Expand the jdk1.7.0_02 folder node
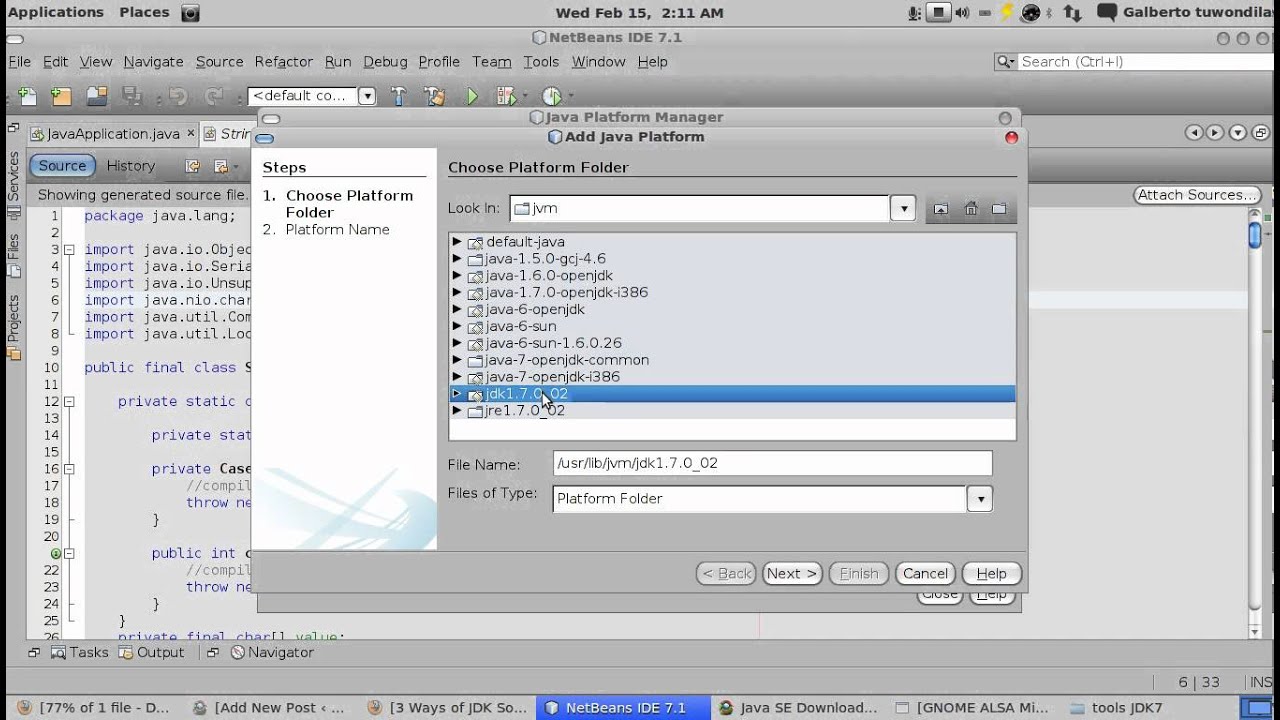1280x720 pixels. 457,394
